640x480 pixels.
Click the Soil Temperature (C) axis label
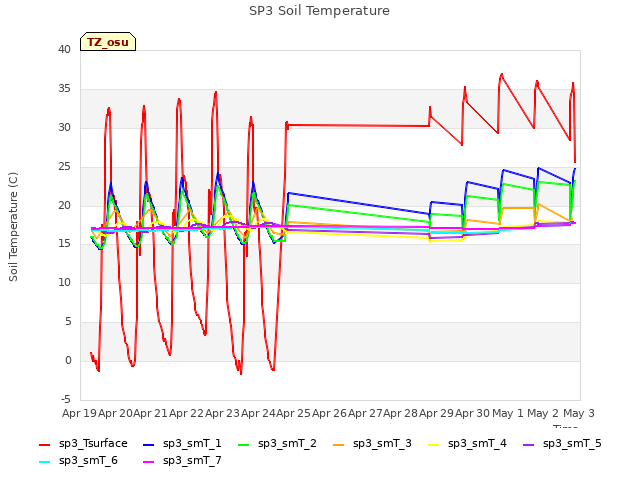pos(13,227)
